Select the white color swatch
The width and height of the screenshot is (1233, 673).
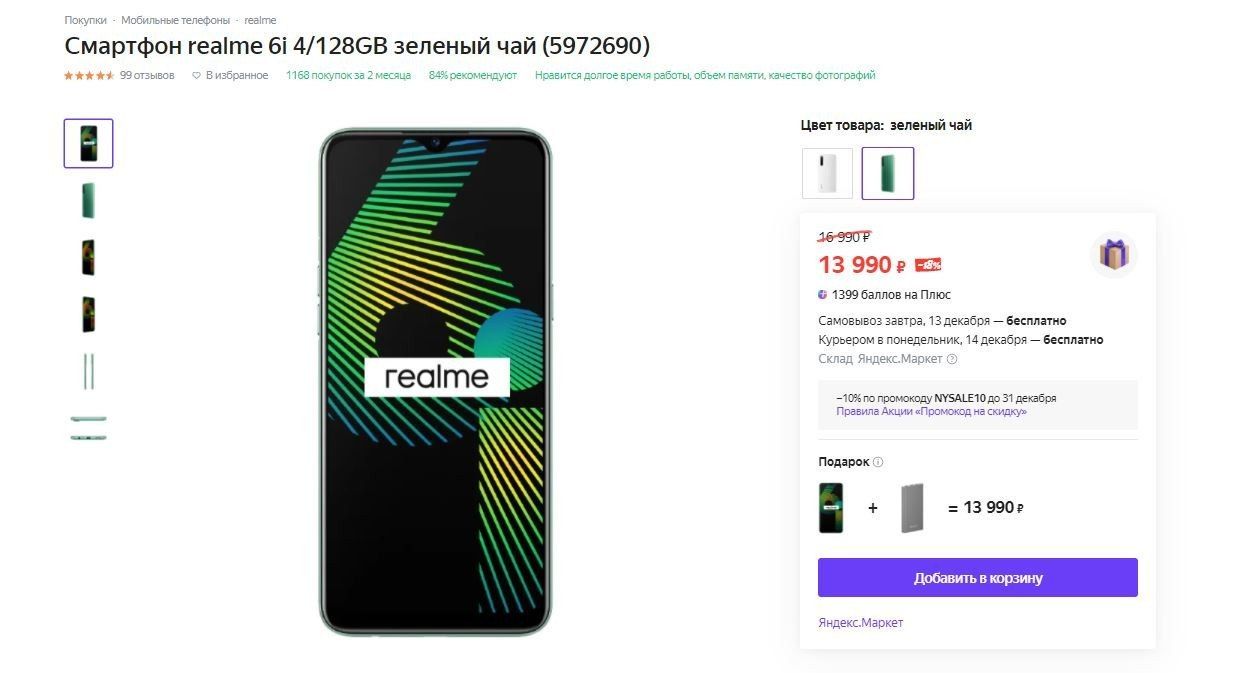[828, 174]
